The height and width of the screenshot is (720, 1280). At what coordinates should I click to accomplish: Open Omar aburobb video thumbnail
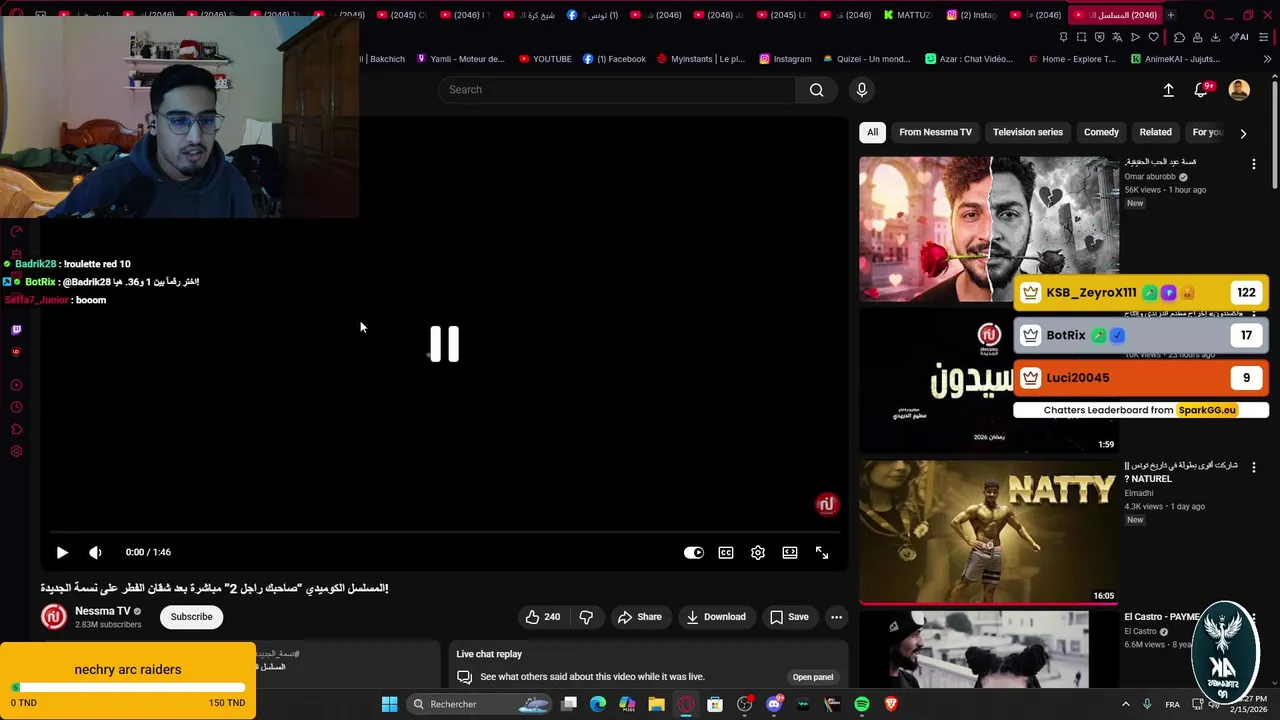pos(989,229)
